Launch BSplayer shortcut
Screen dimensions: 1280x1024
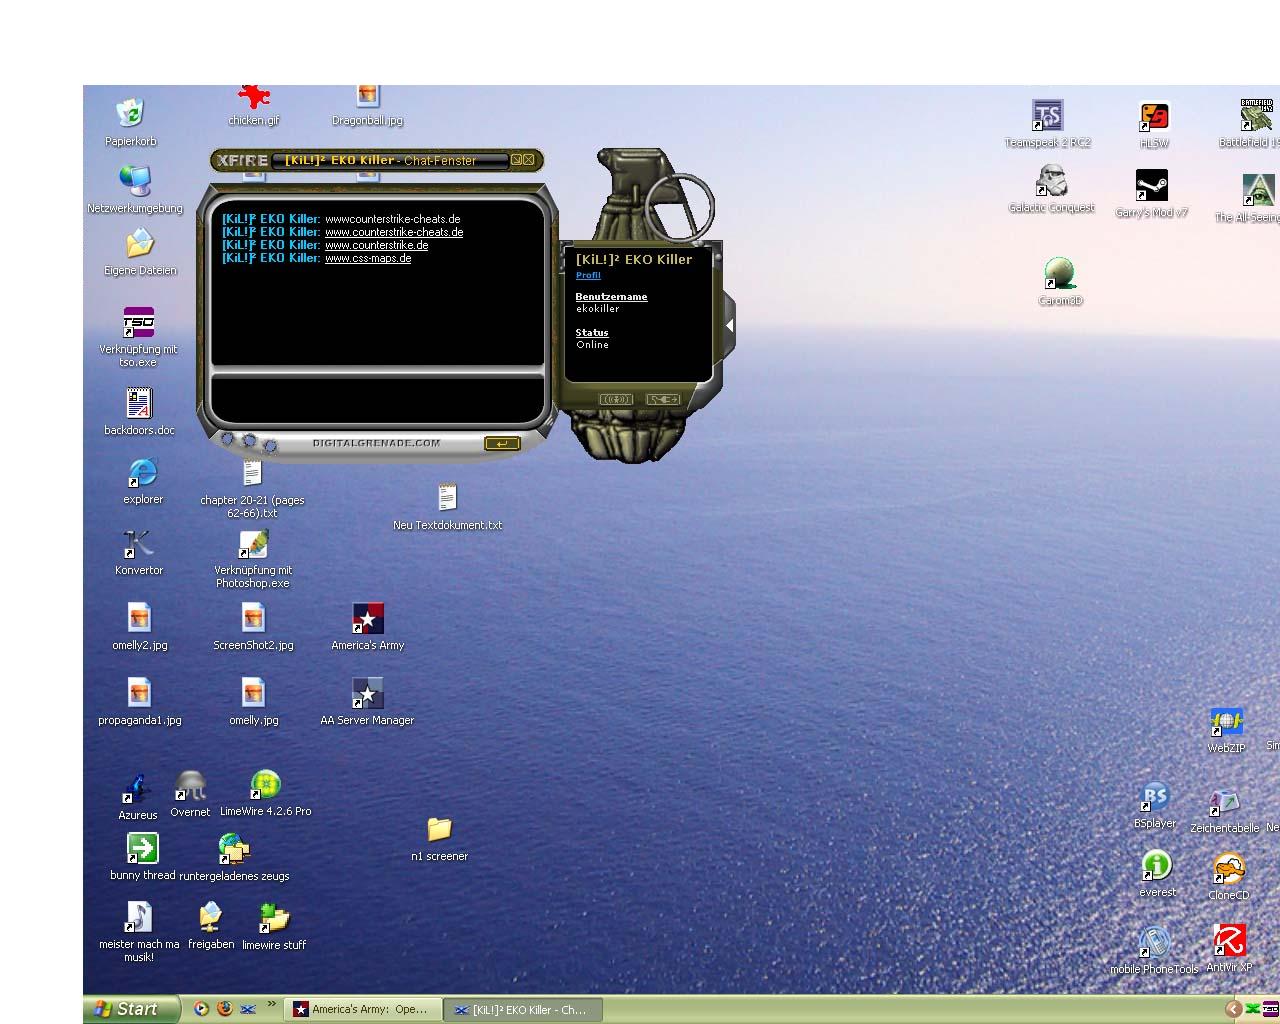(1155, 805)
